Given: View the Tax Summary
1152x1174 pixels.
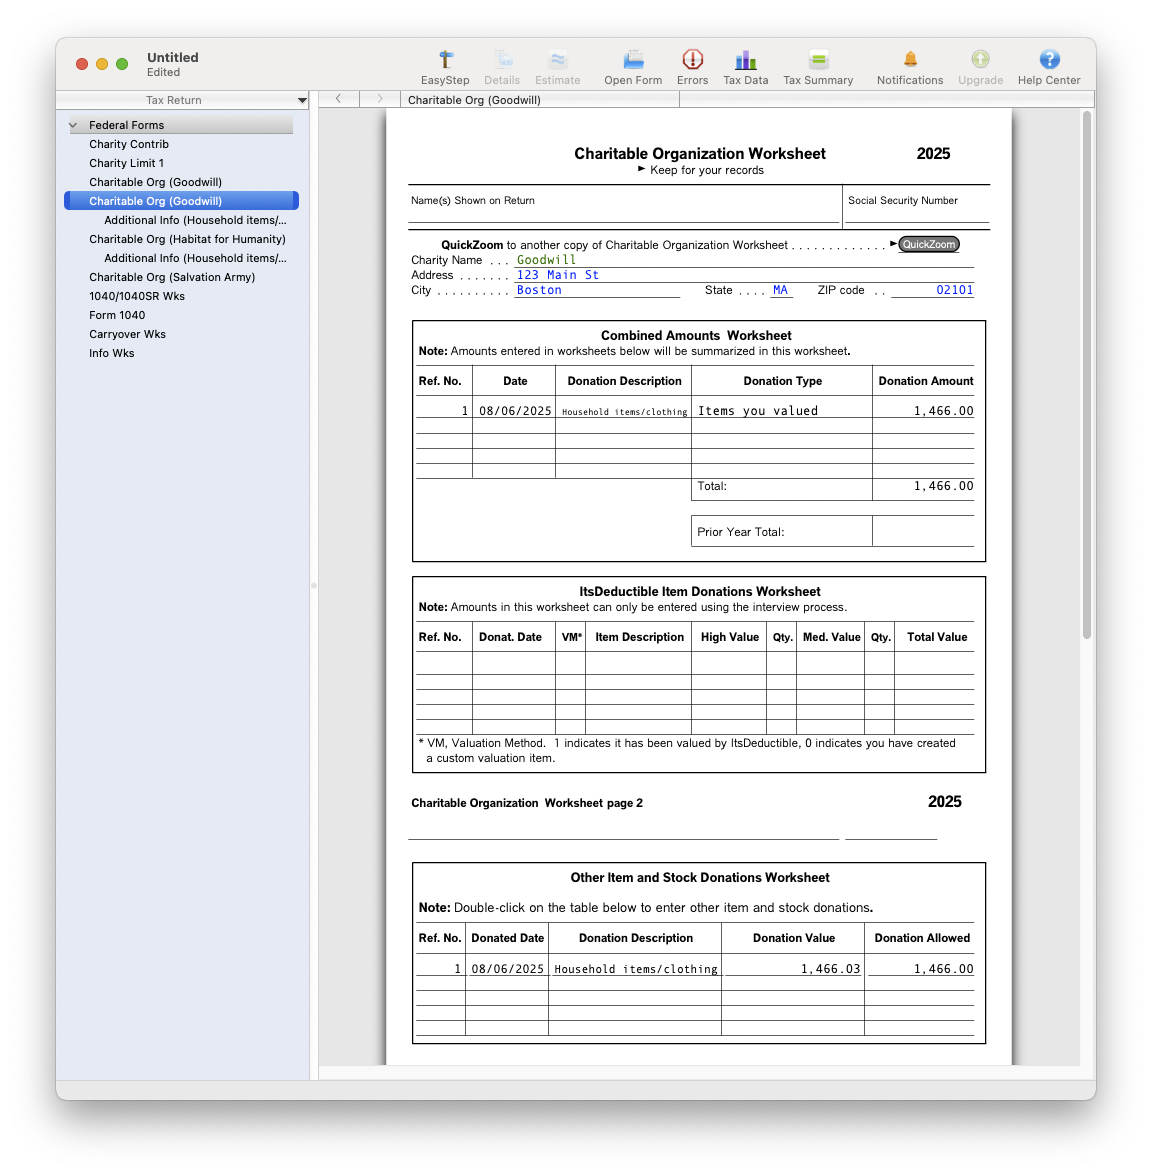Looking at the screenshot, I should pyautogui.click(x=818, y=66).
